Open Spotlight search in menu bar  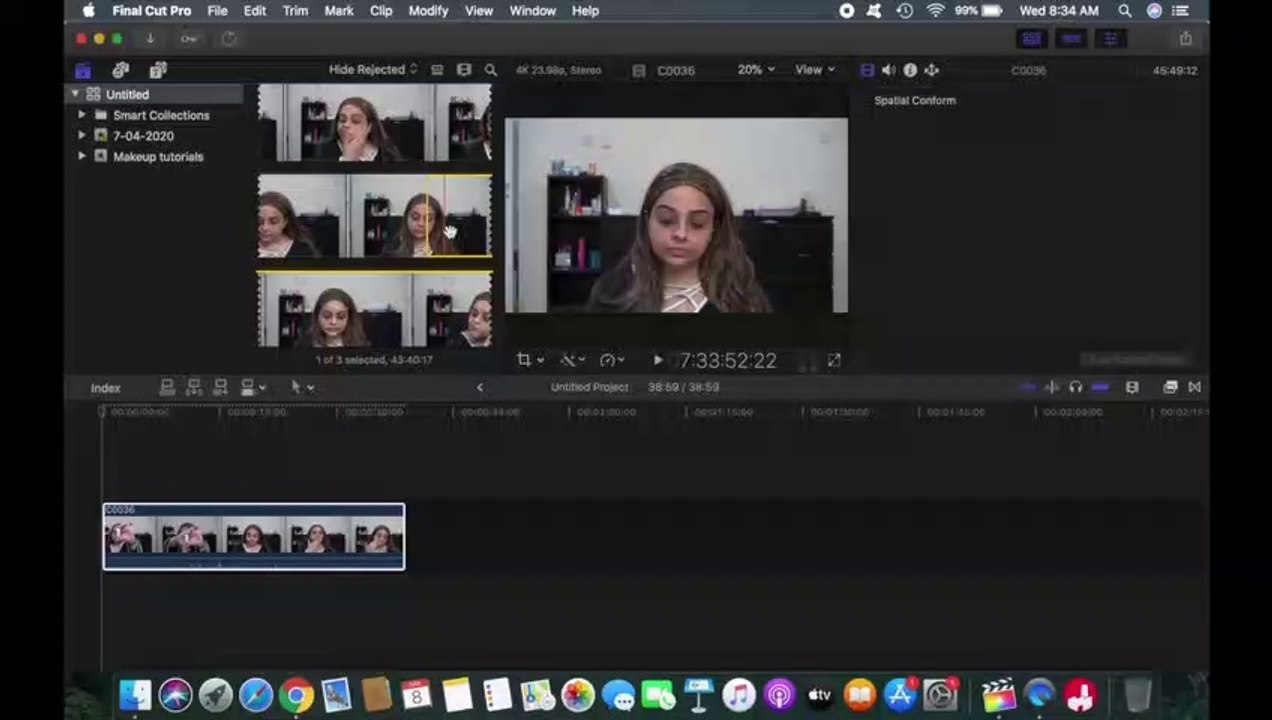click(1125, 11)
